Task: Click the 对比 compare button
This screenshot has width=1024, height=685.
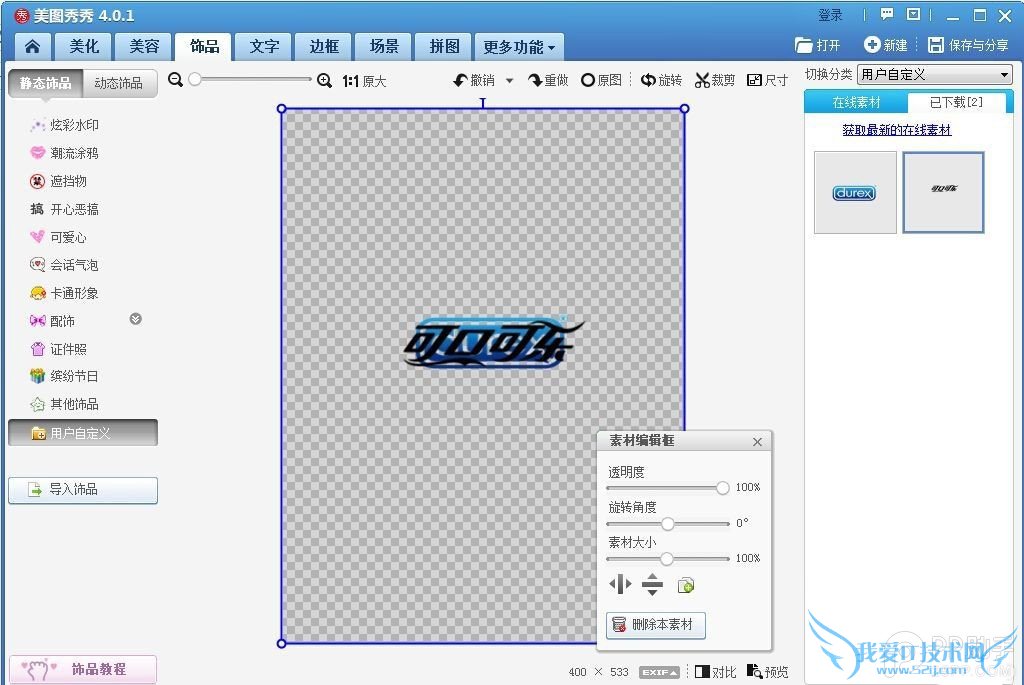Action: pos(716,672)
